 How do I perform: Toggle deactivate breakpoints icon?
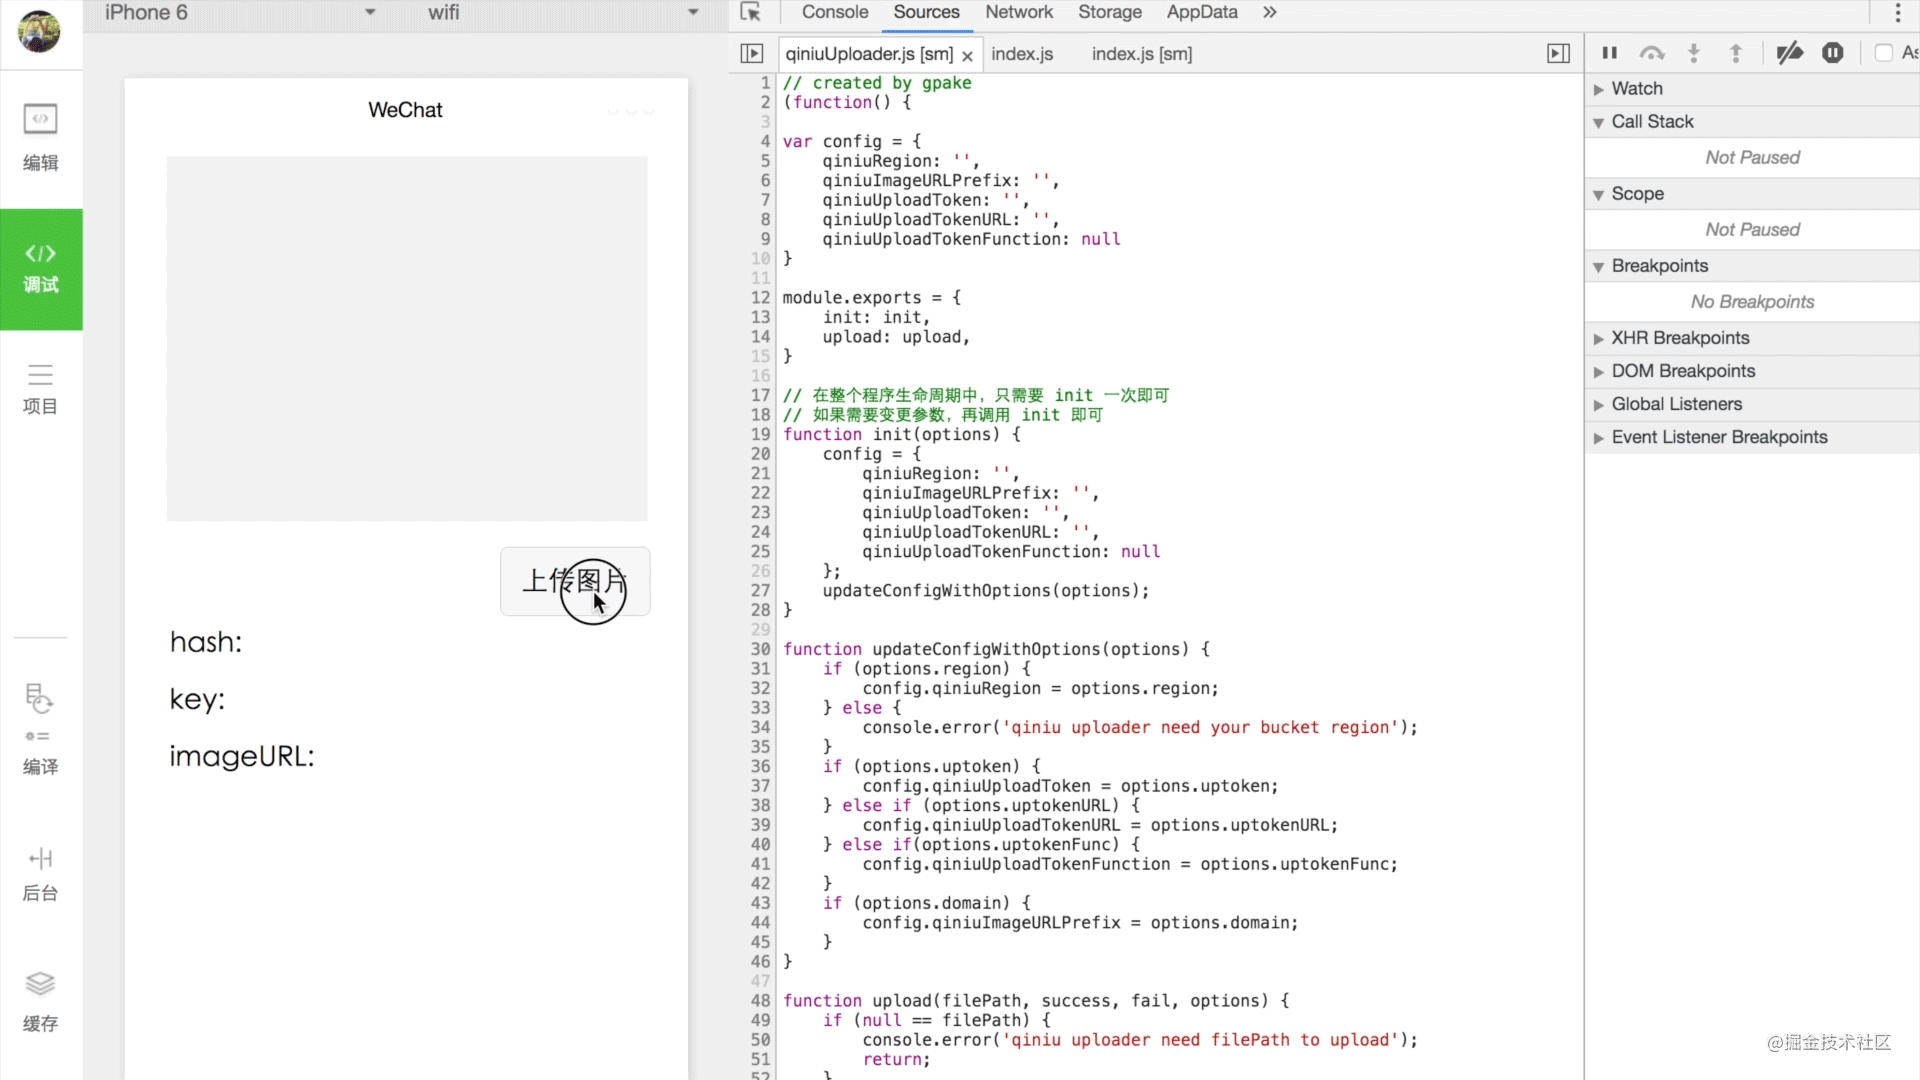(1789, 53)
